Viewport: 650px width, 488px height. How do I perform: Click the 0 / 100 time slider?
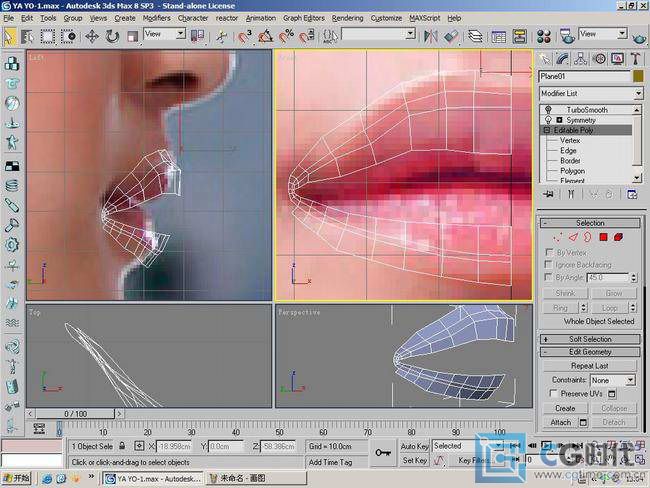(x=75, y=414)
